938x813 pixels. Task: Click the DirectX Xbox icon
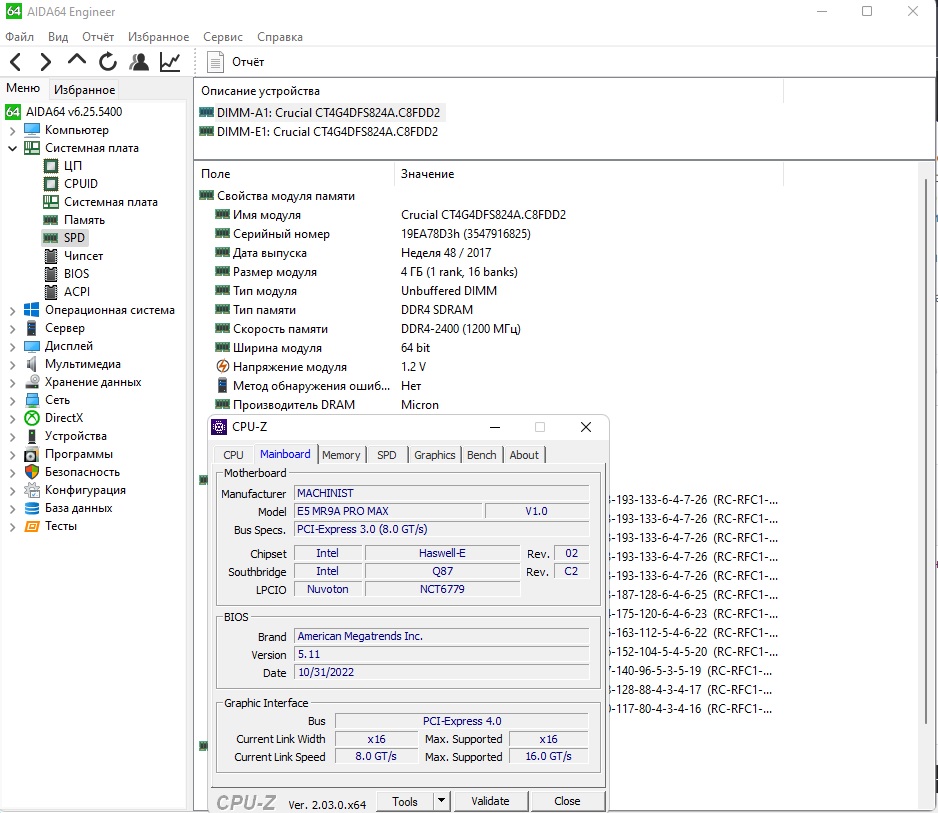32,418
